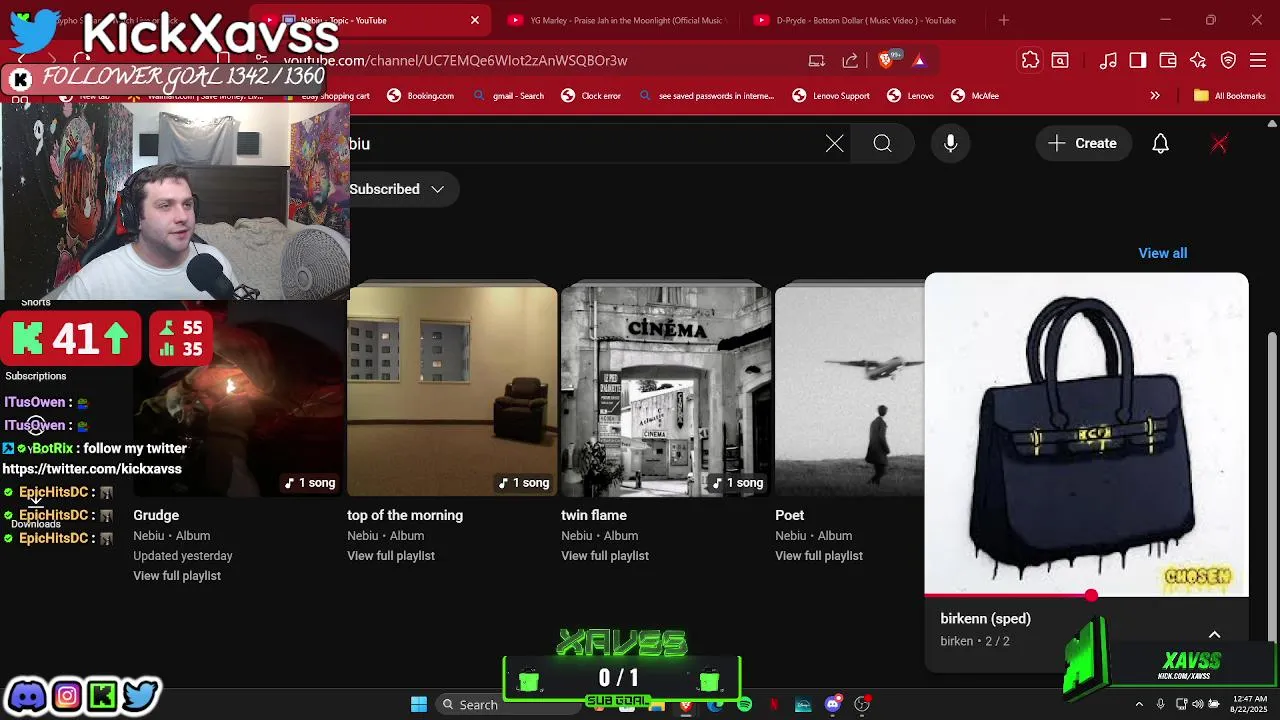View full playlist under Grudge
This screenshot has height=720, width=1280.
pos(177,576)
